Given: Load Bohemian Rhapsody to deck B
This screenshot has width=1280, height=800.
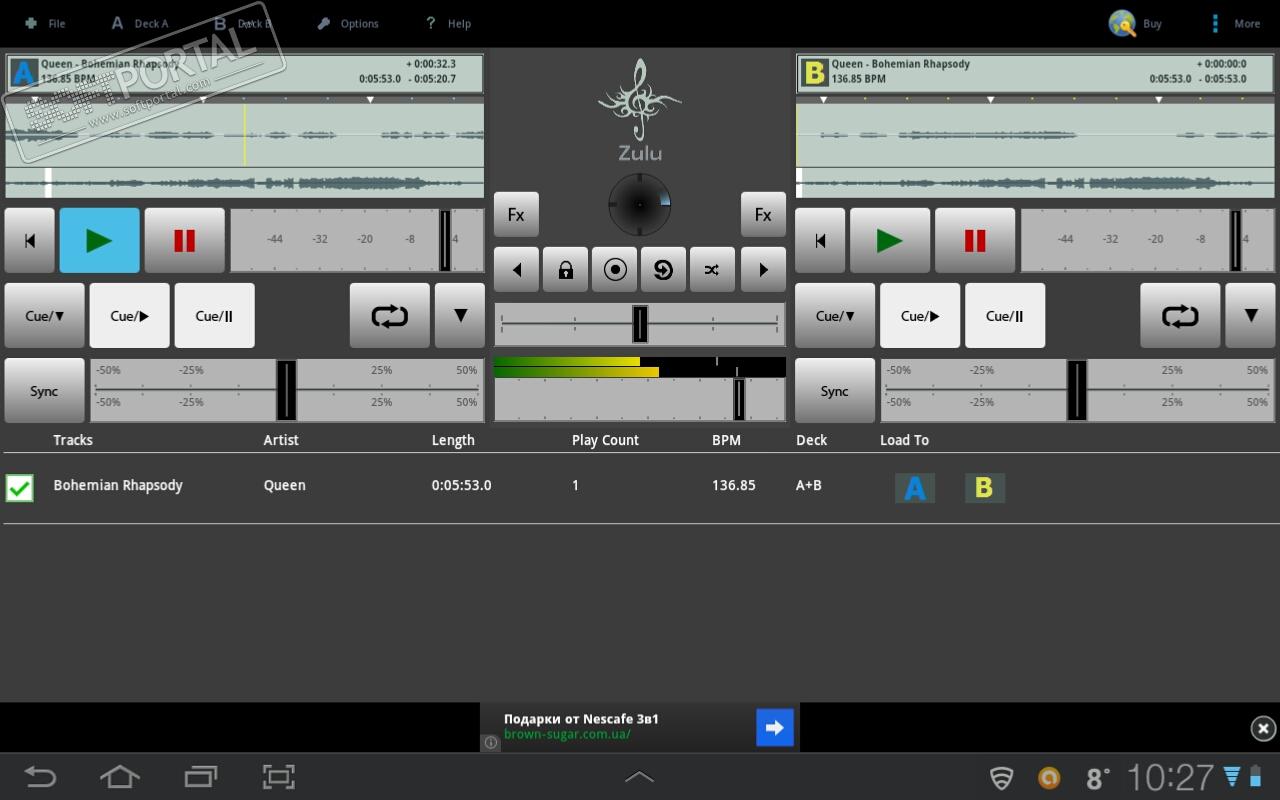Looking at the screenshot, I should point(984,487).
